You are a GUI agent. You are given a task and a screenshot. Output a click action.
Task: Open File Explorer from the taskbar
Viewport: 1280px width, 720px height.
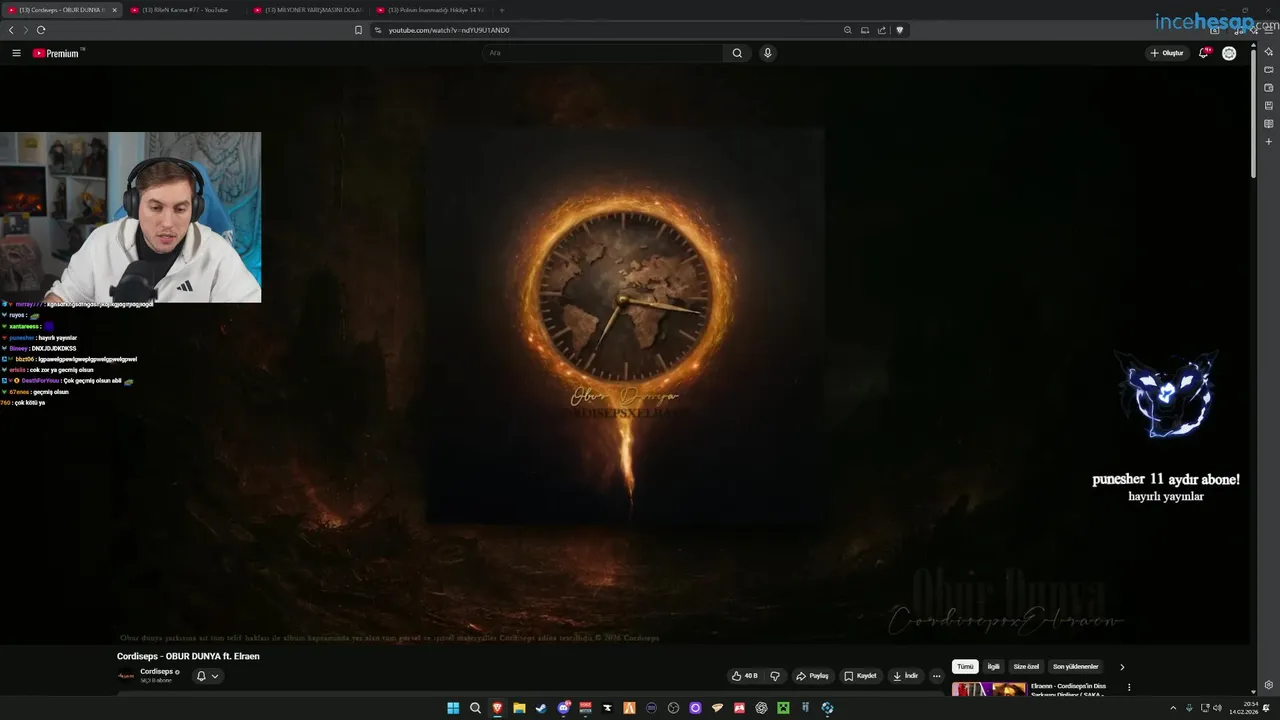pos(519,708)
